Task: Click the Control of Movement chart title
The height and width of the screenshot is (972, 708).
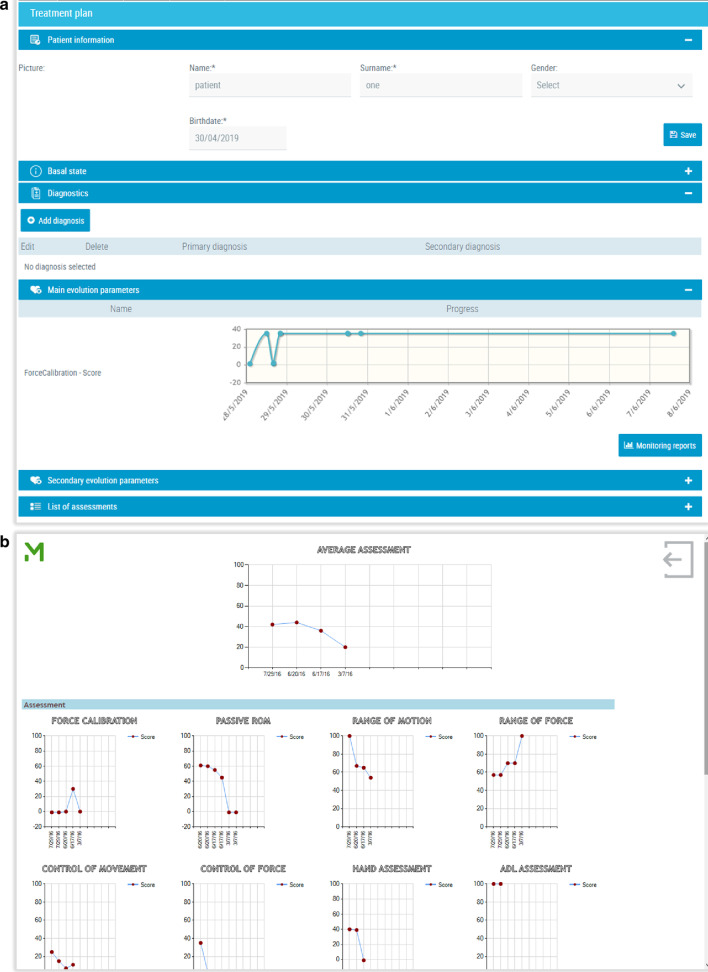Action: coord(94,868)
